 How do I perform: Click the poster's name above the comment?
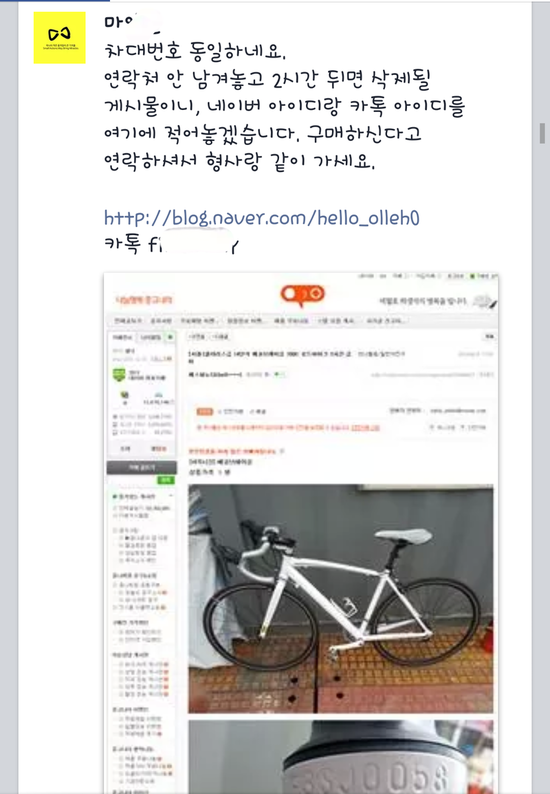[133, 22]
